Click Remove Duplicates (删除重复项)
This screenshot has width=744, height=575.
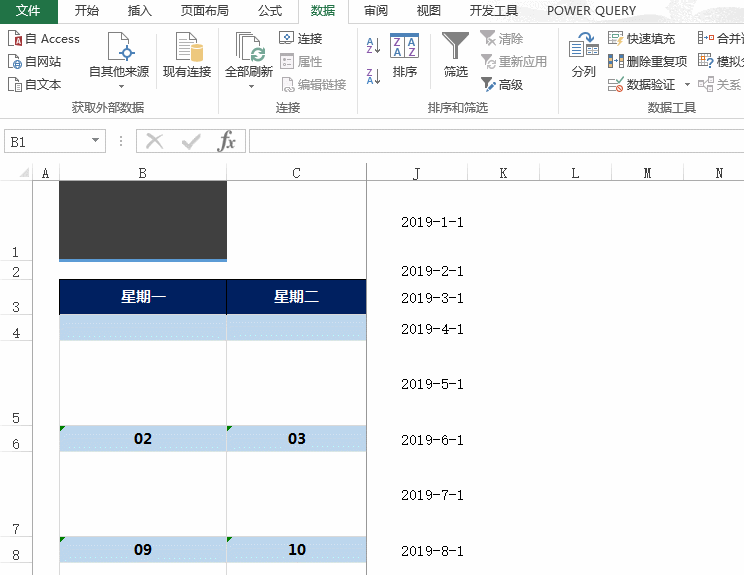[647, 62]
